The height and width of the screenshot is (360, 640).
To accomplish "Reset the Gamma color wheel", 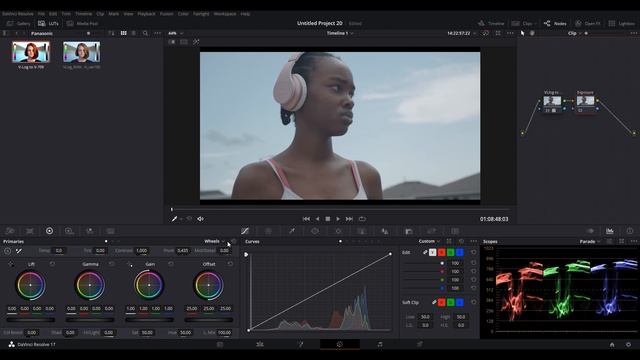I will [x=111, y=264].
